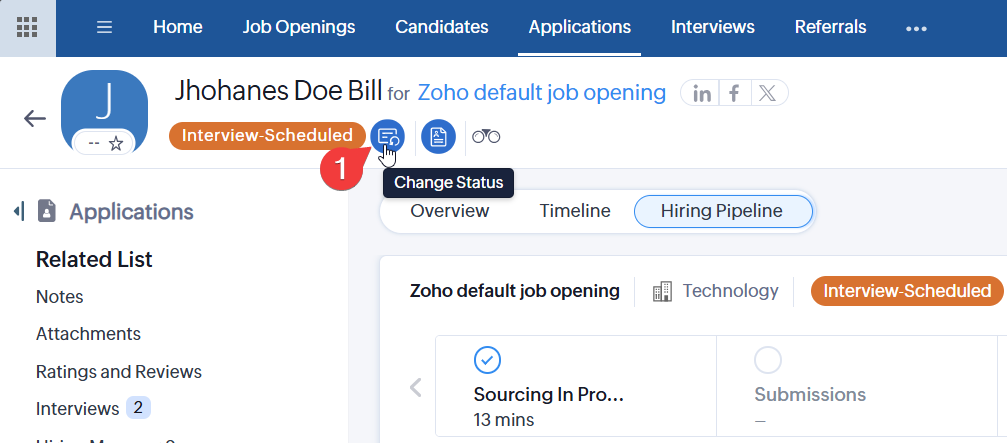Select the Sourcing In Progress stage checkmark
The width and height of the screenshot is (1007, 443).
[x=487, y=360]
